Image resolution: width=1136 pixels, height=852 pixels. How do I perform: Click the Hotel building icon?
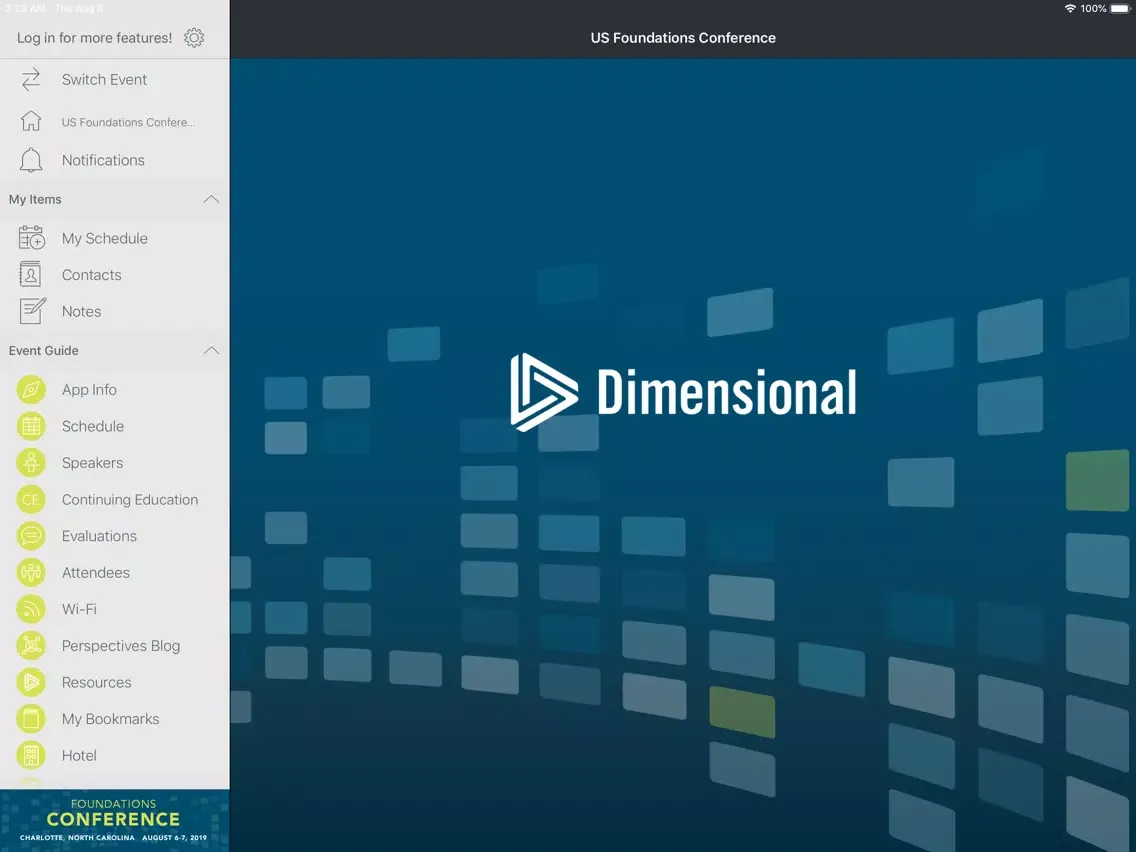point(31,756)
